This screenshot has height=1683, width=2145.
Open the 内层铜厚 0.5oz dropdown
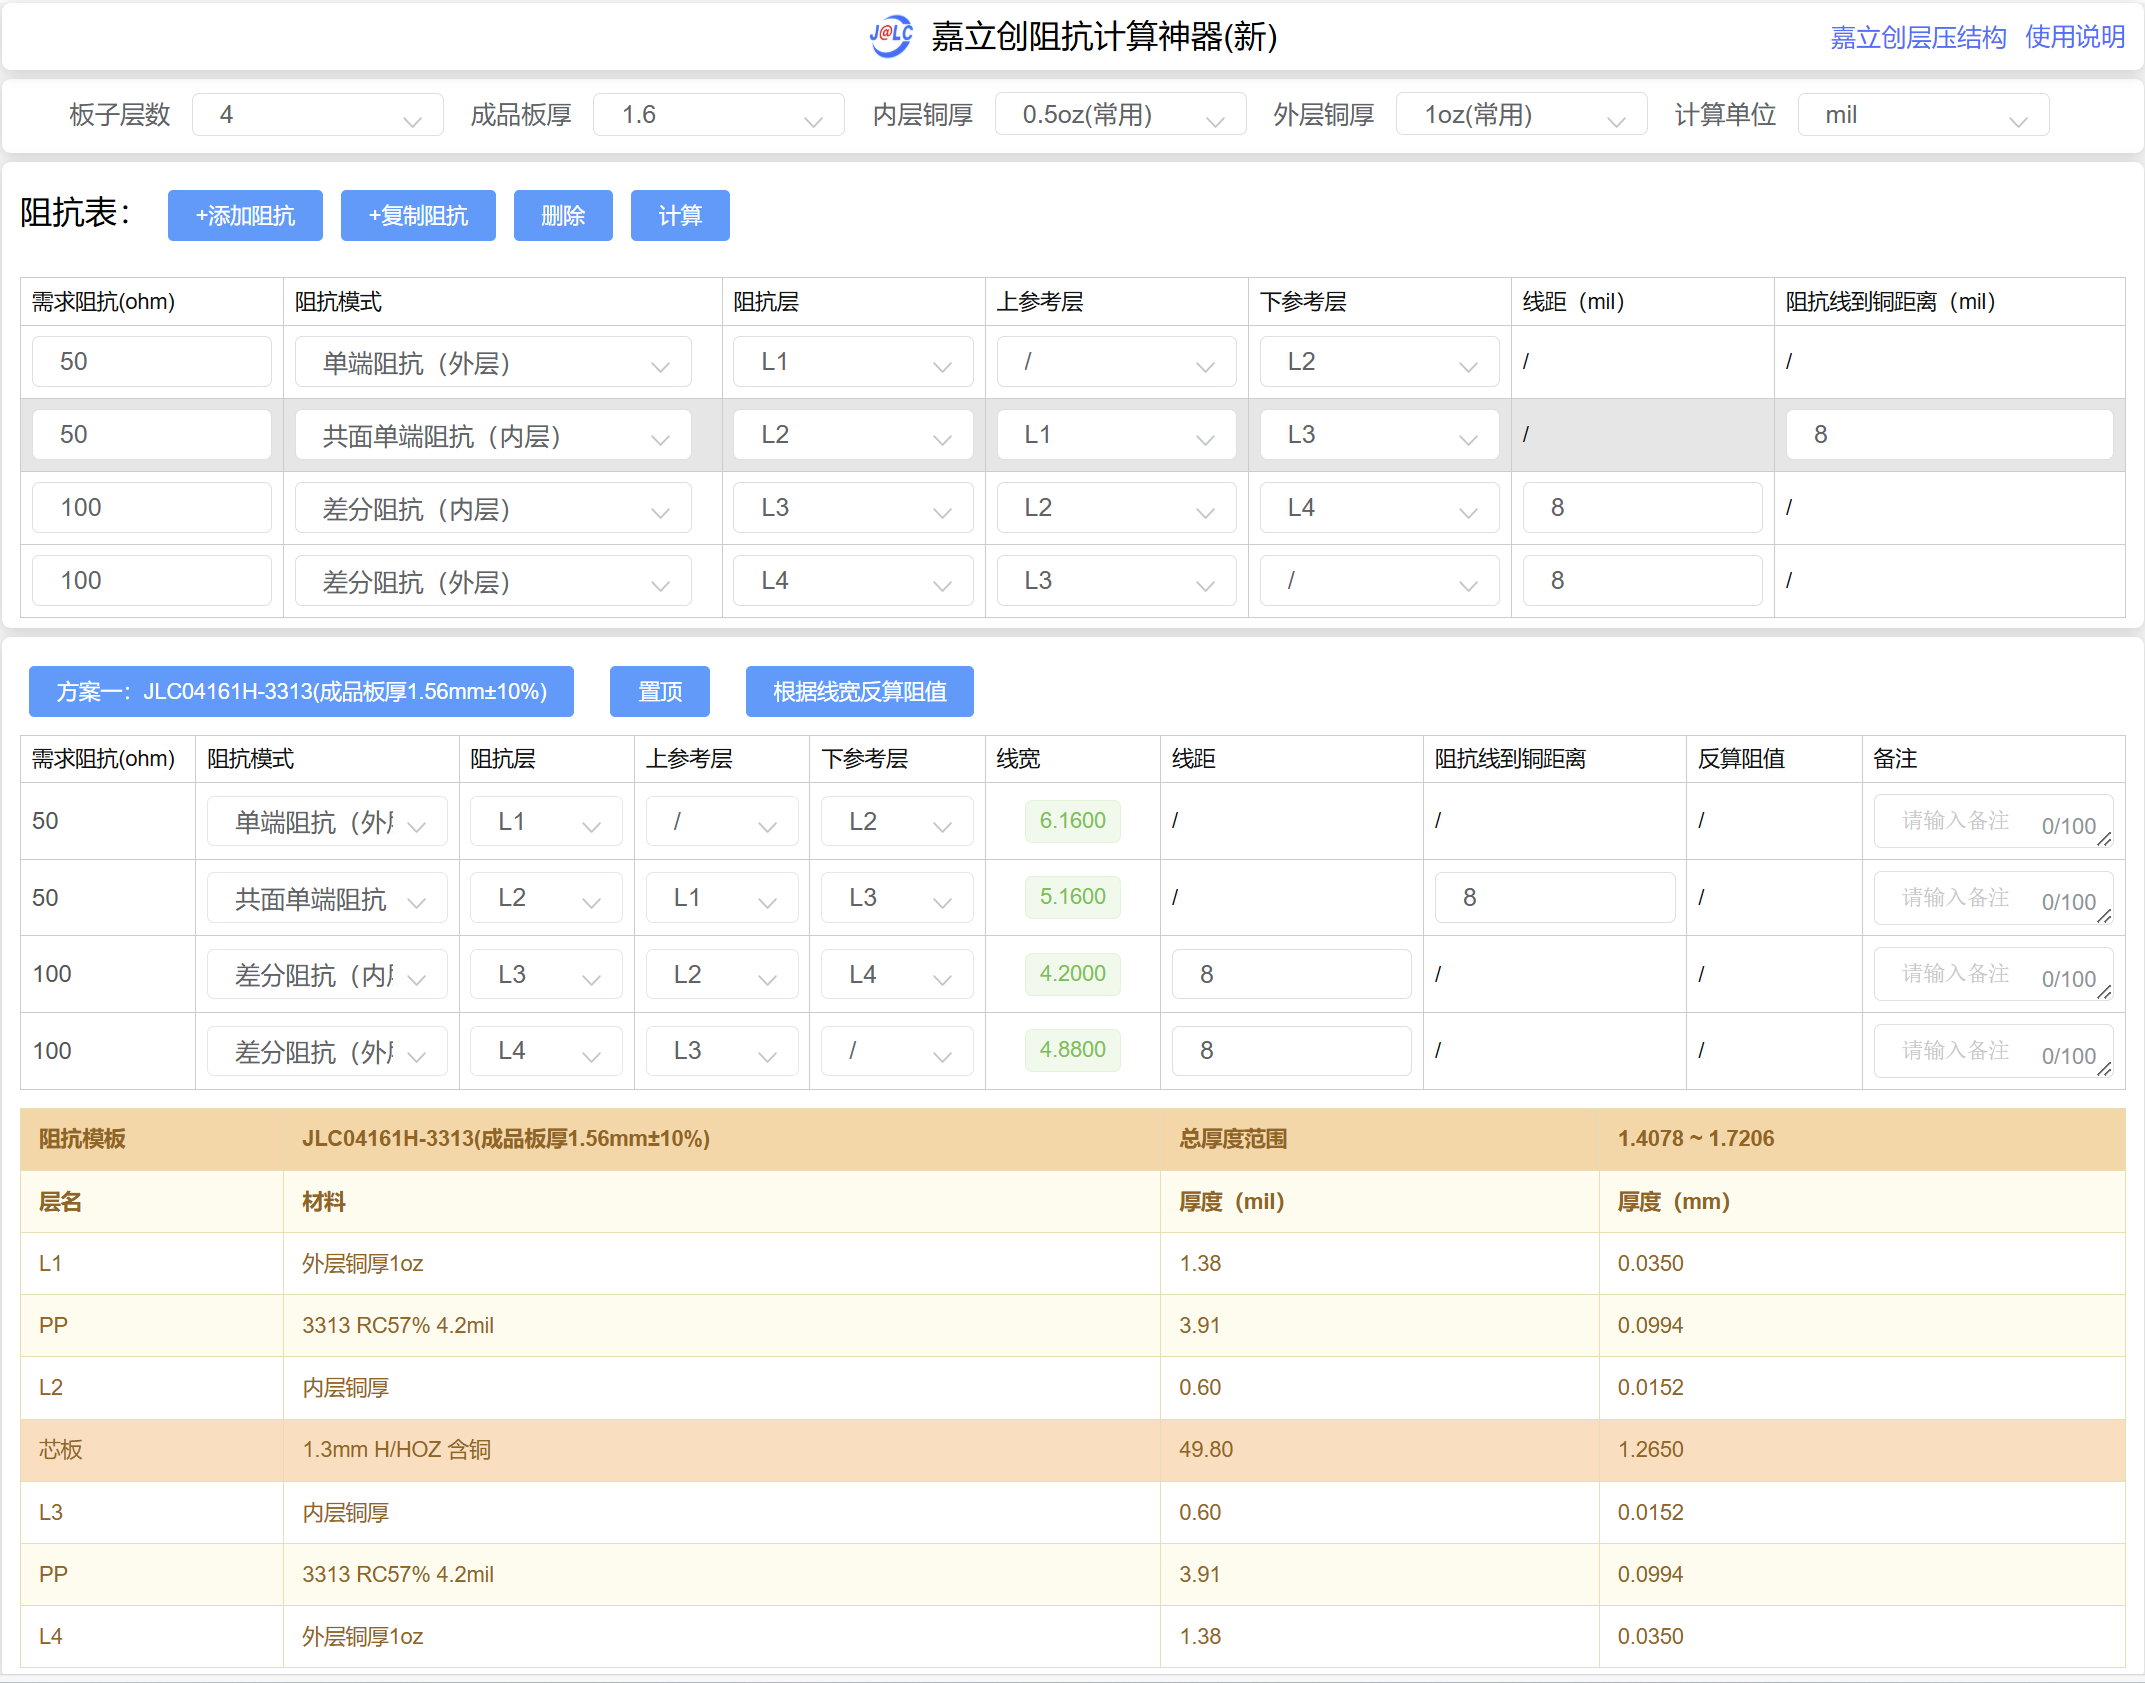coord(1120,115)
